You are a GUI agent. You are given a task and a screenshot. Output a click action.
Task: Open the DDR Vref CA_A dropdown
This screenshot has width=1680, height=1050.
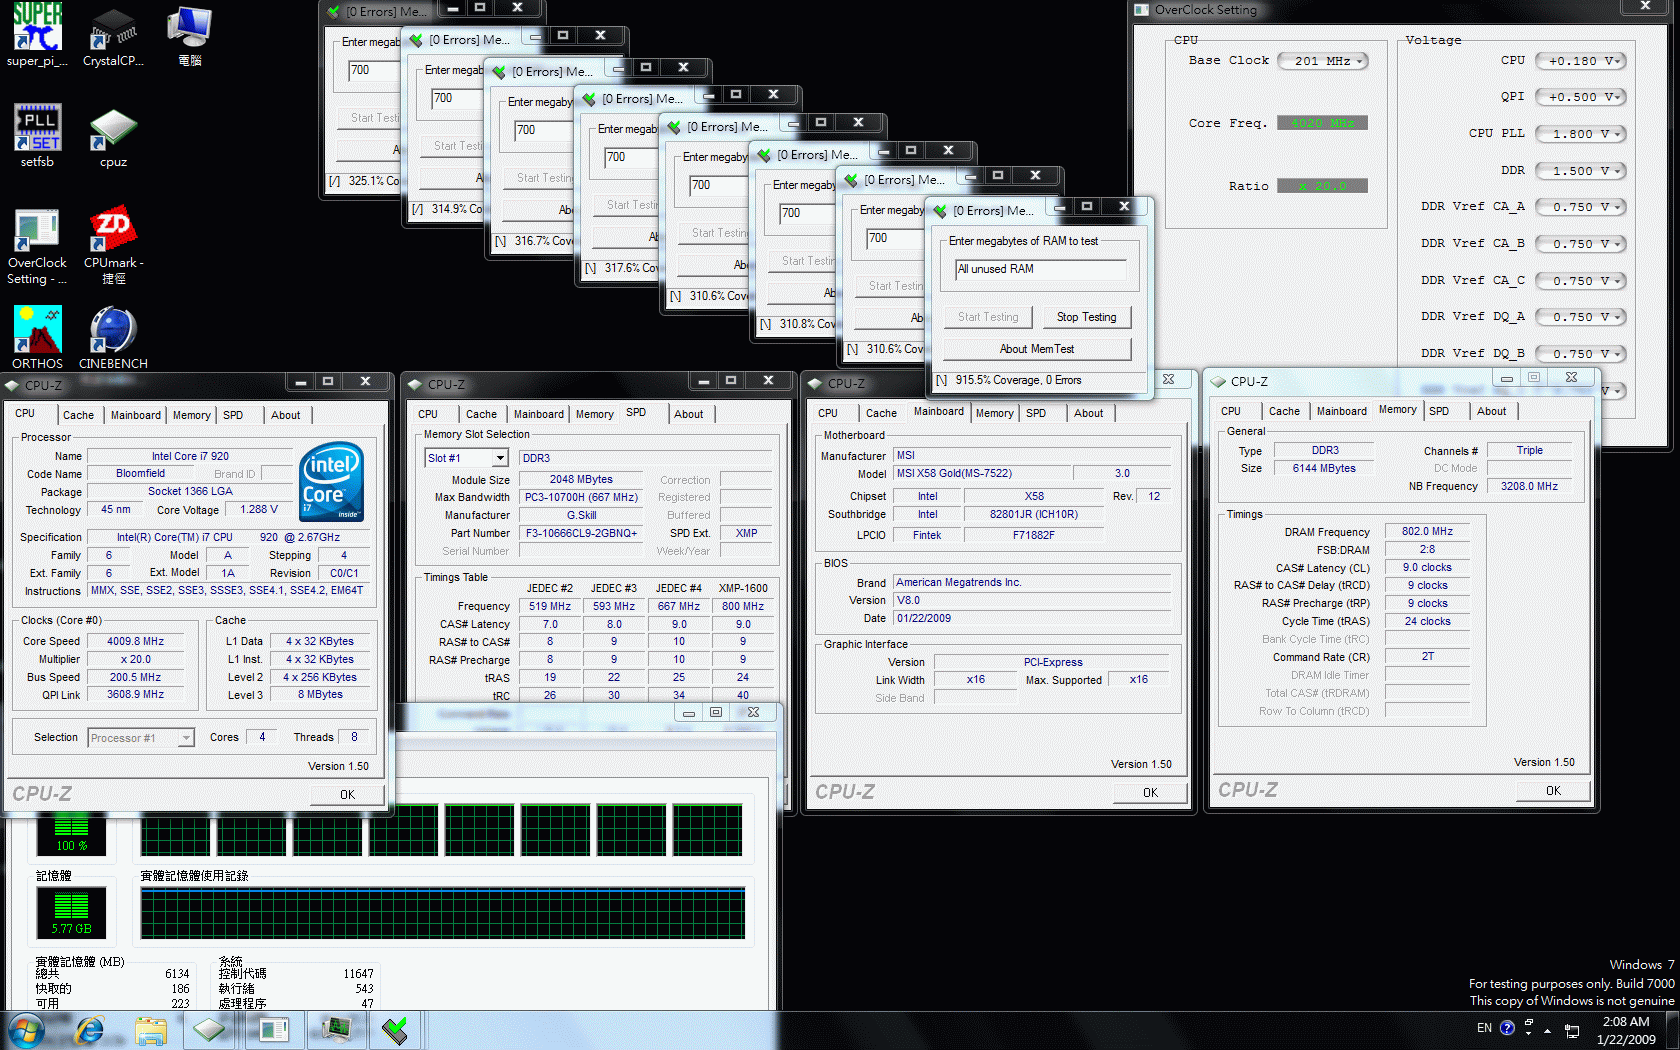click(x=1580, y=207)
